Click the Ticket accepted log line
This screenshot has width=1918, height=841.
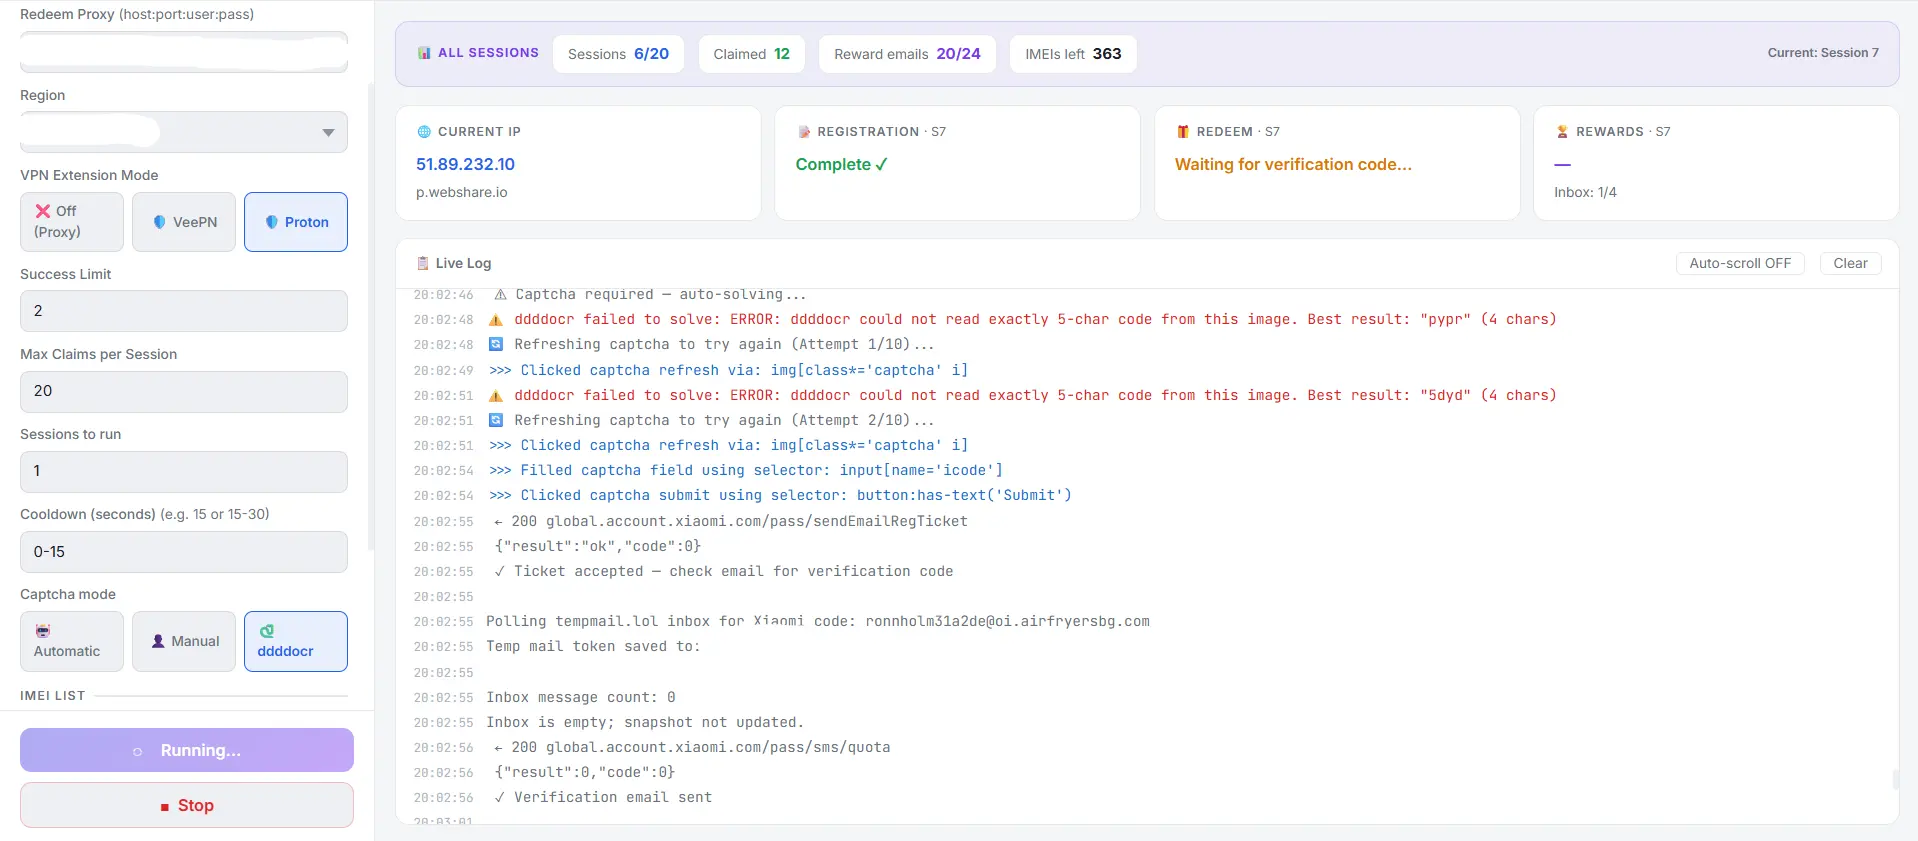(x=724, y=571)
